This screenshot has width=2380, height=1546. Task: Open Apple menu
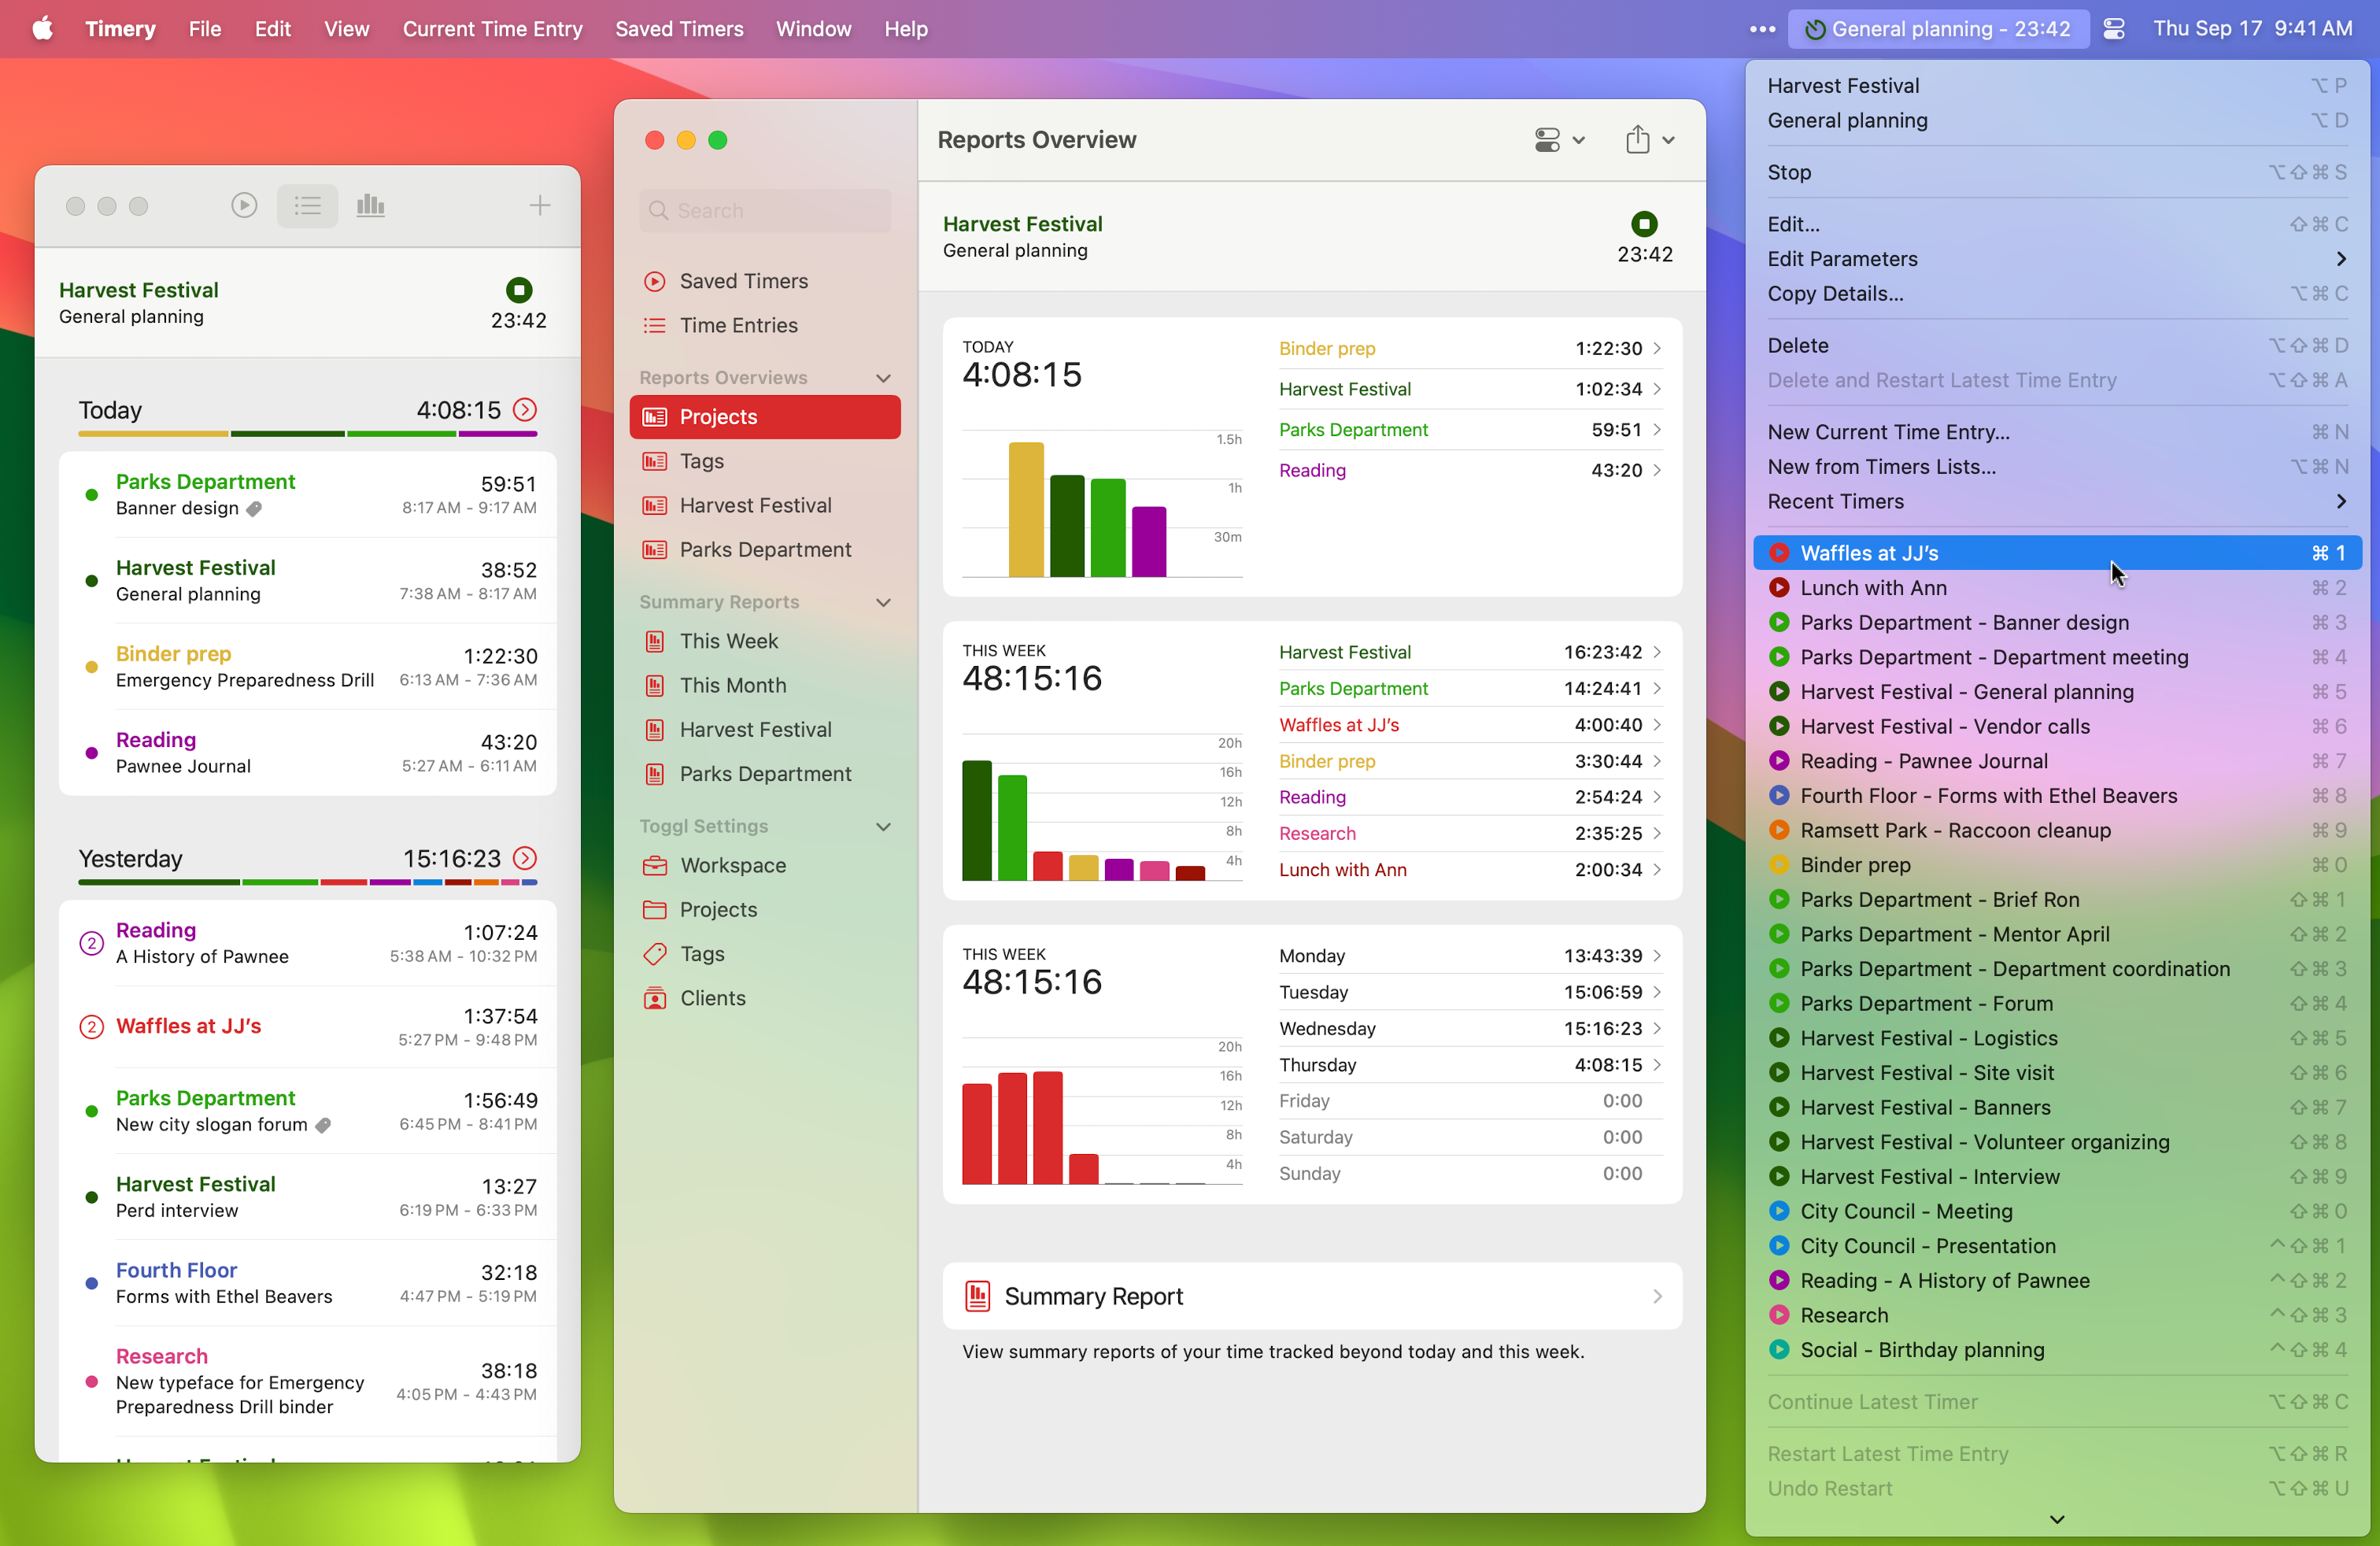(x=42, y=29)
